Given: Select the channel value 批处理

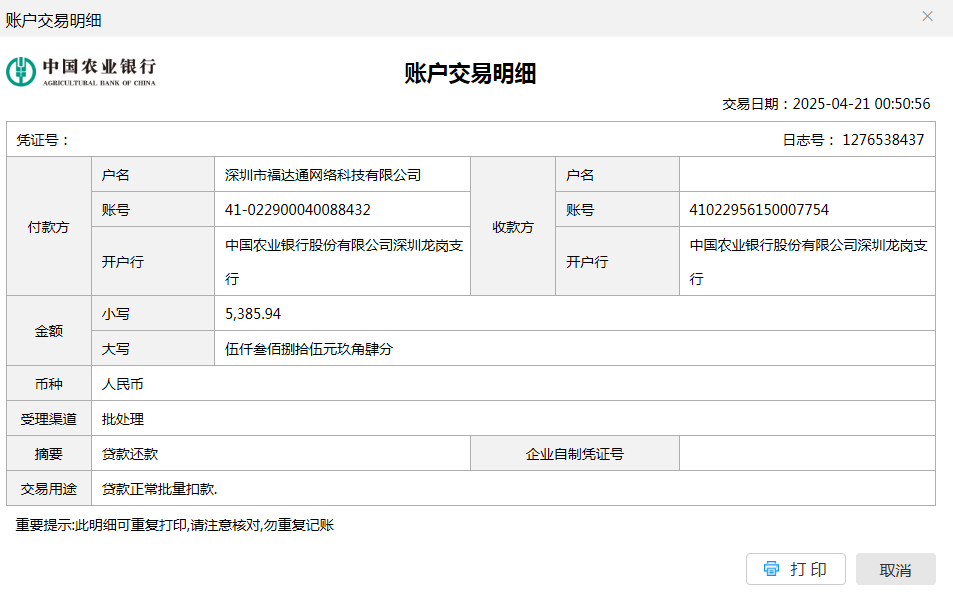Looking at the screenshot, I should click(x=123, y=419).
